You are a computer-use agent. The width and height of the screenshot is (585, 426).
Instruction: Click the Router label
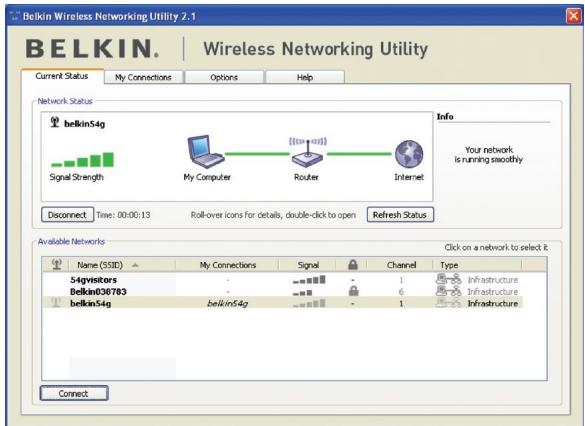pyautogui.click(x=306, y=177)
